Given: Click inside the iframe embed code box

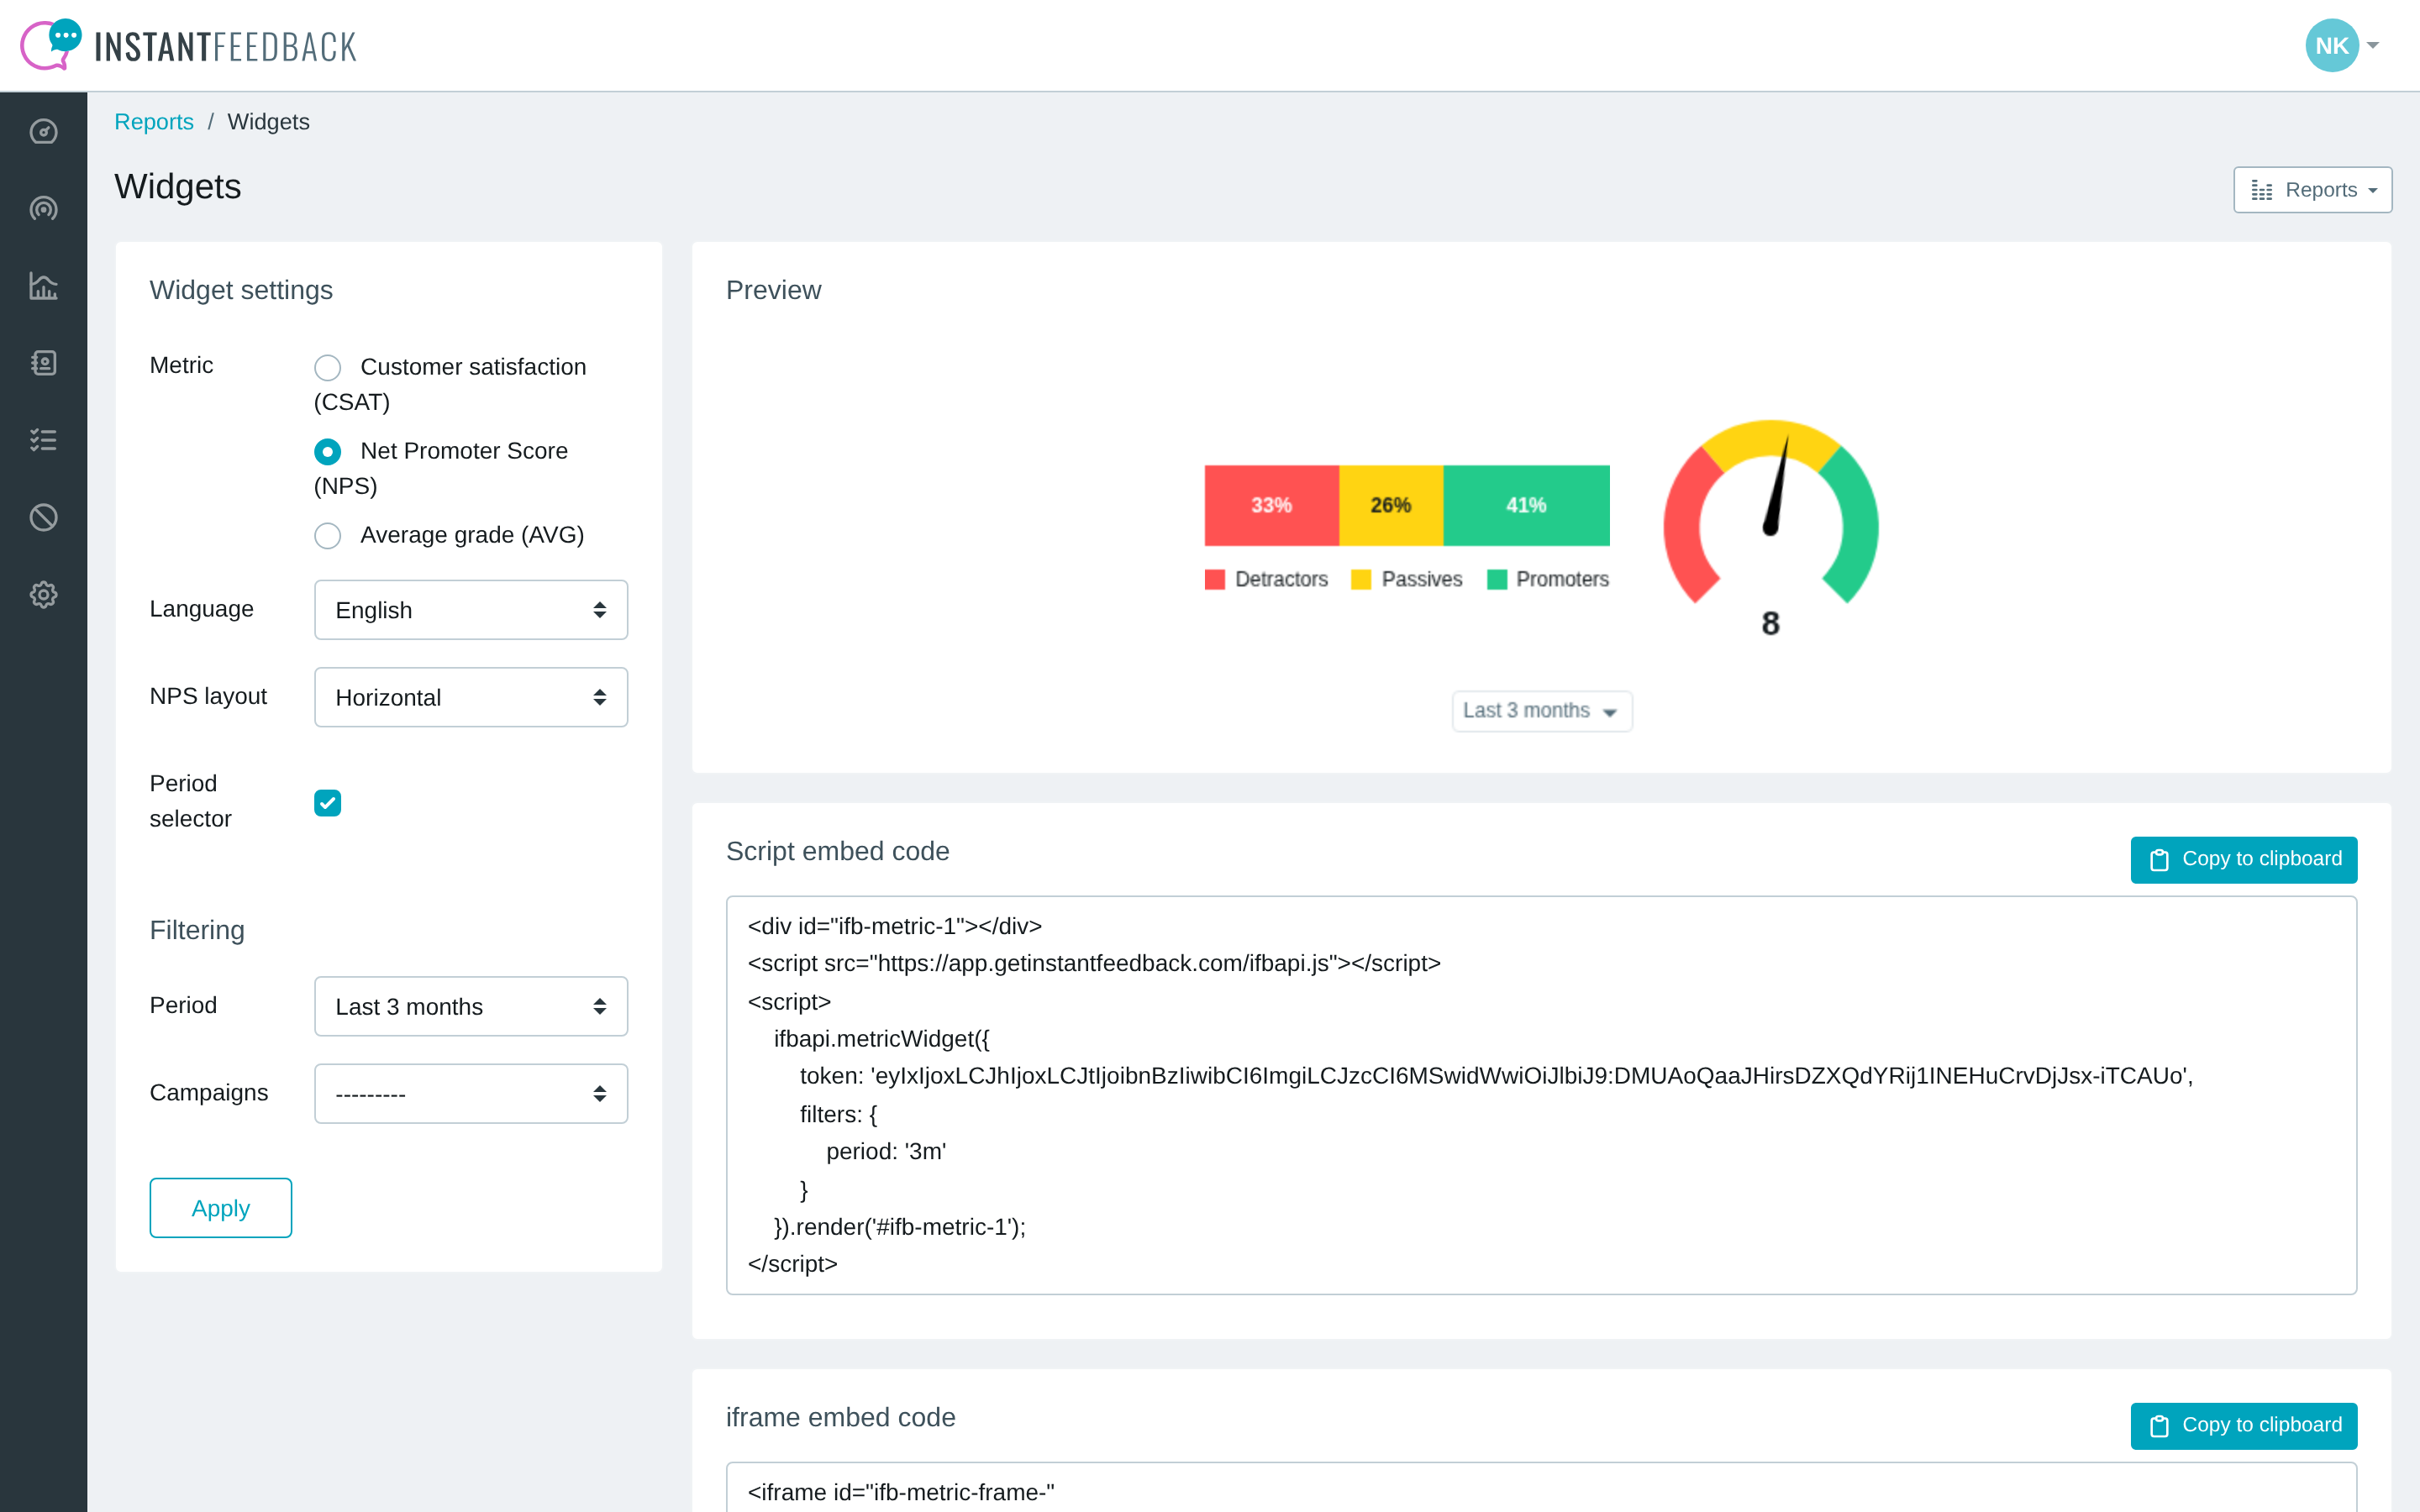Looking at the screenshot, I should pyautogui.click(x=1541, y=1487).
